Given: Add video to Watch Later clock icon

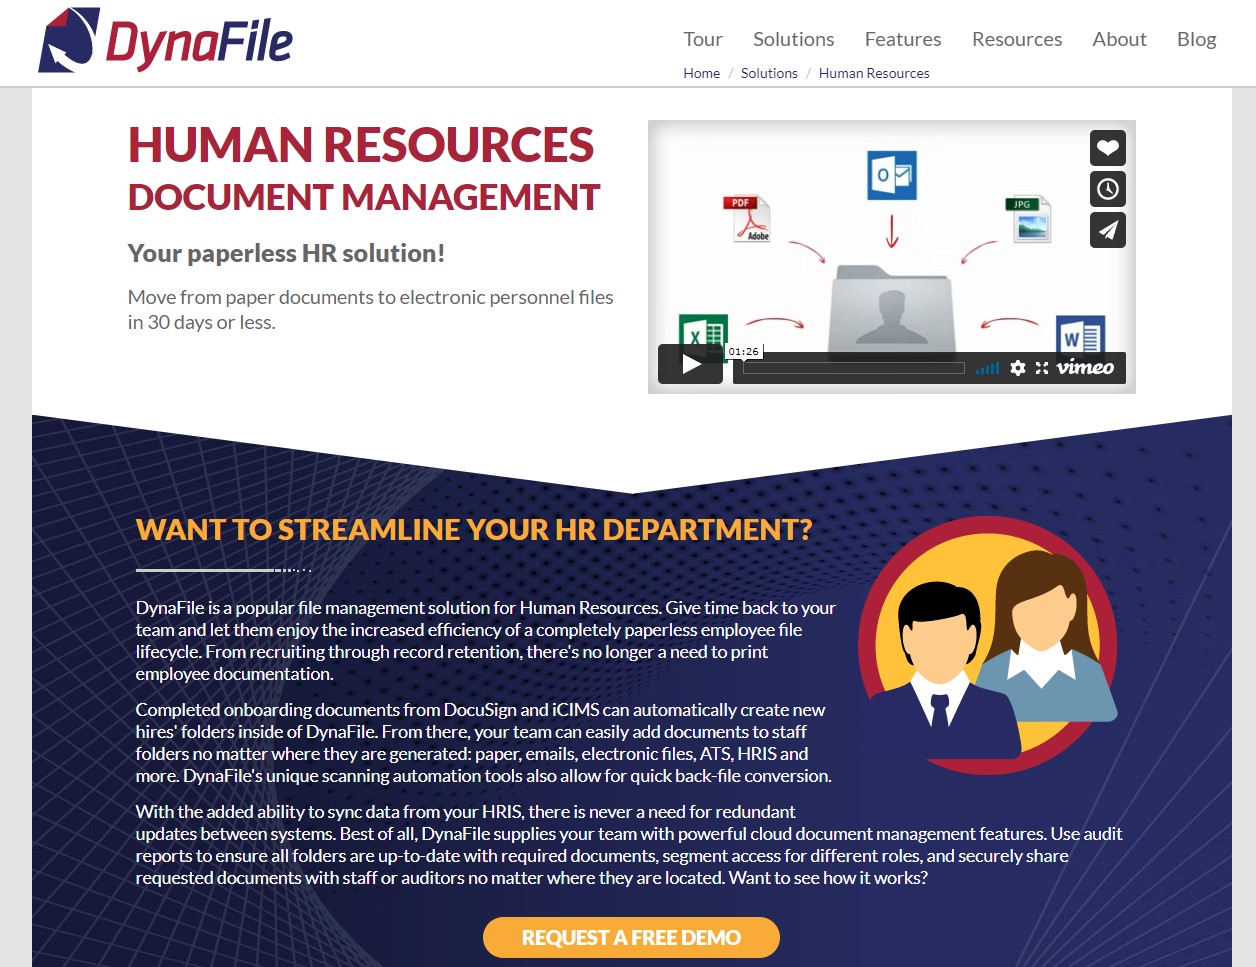Looking at the screenshot, I should [1107, 189].
